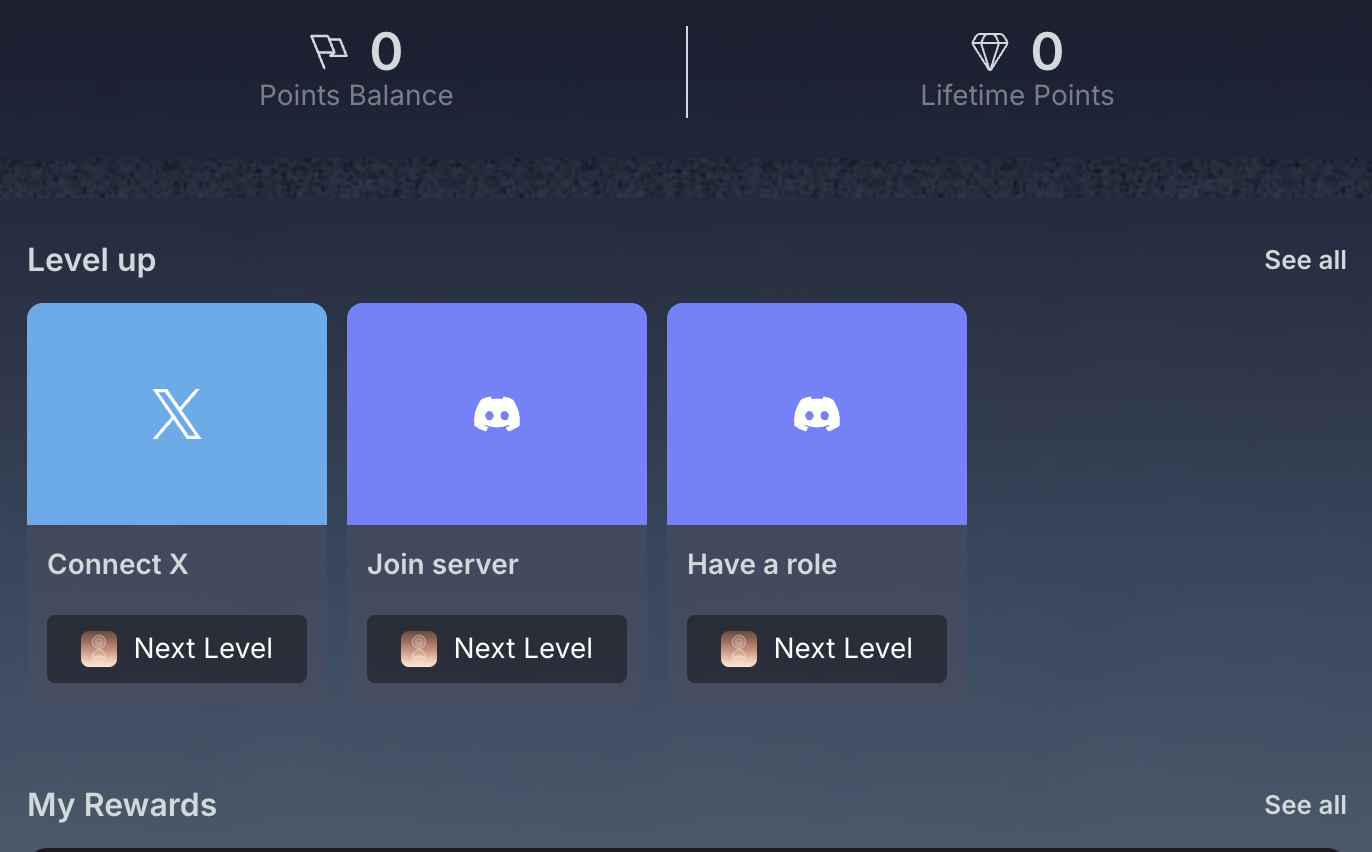Click the Points Balance flag icon
Image resolution: width=1372 pixels, height=852 pixels.
(329, 51)
